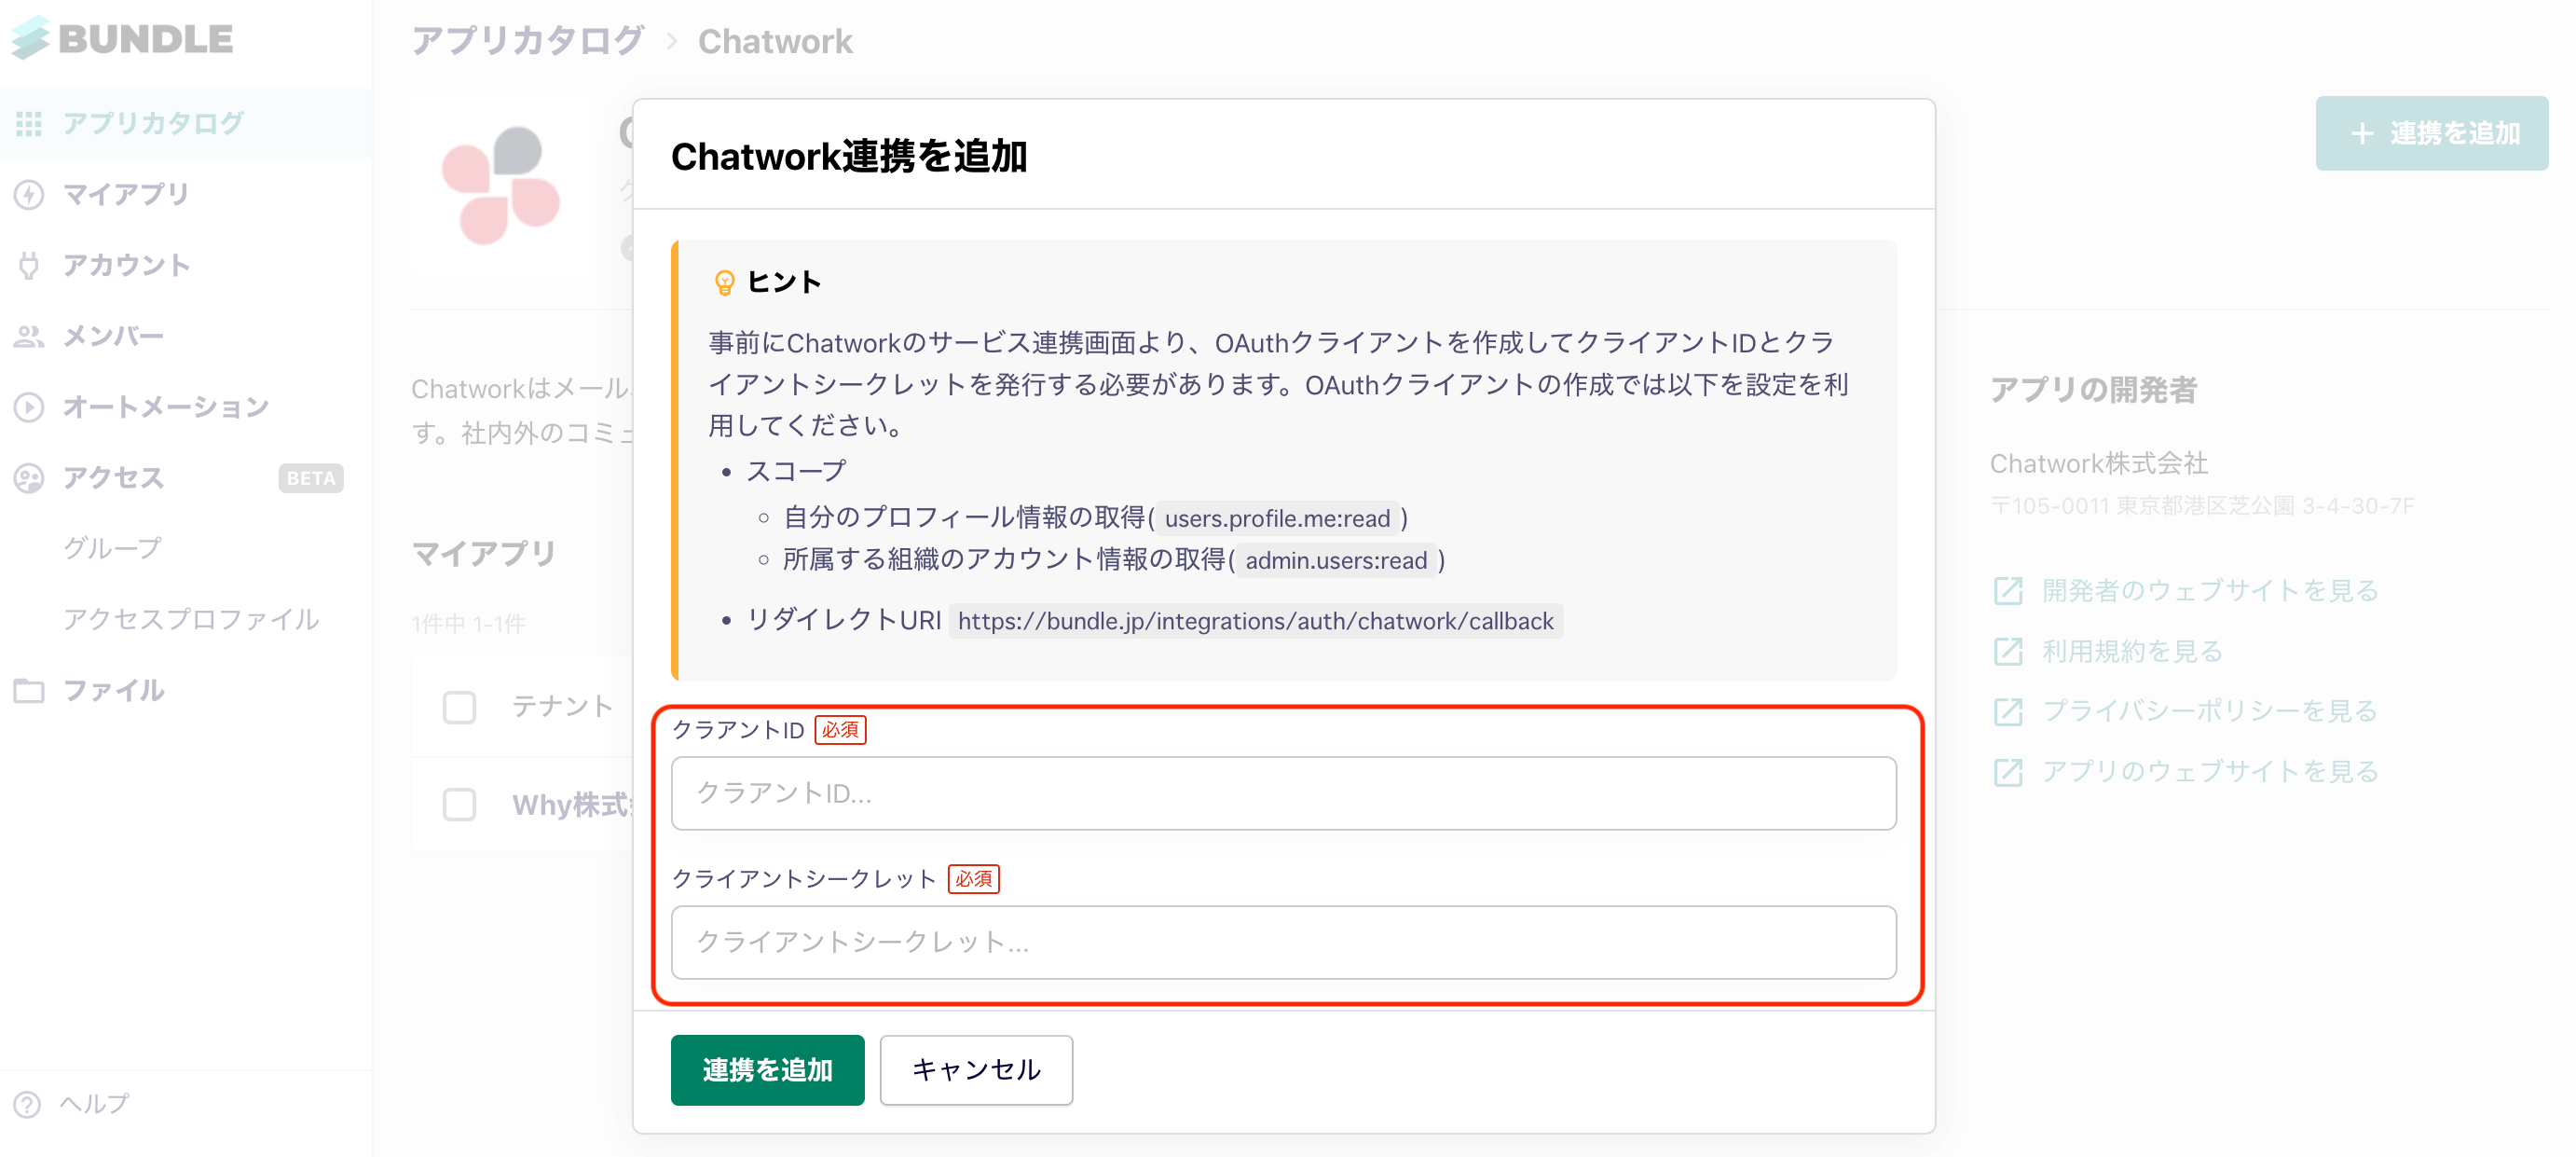Image resolution: width=2576 pixels, height=1157 pixels.
Task: Open アプリのウェブサイトを見る link
Action: pyautogui.click(x=2210, y=771)
